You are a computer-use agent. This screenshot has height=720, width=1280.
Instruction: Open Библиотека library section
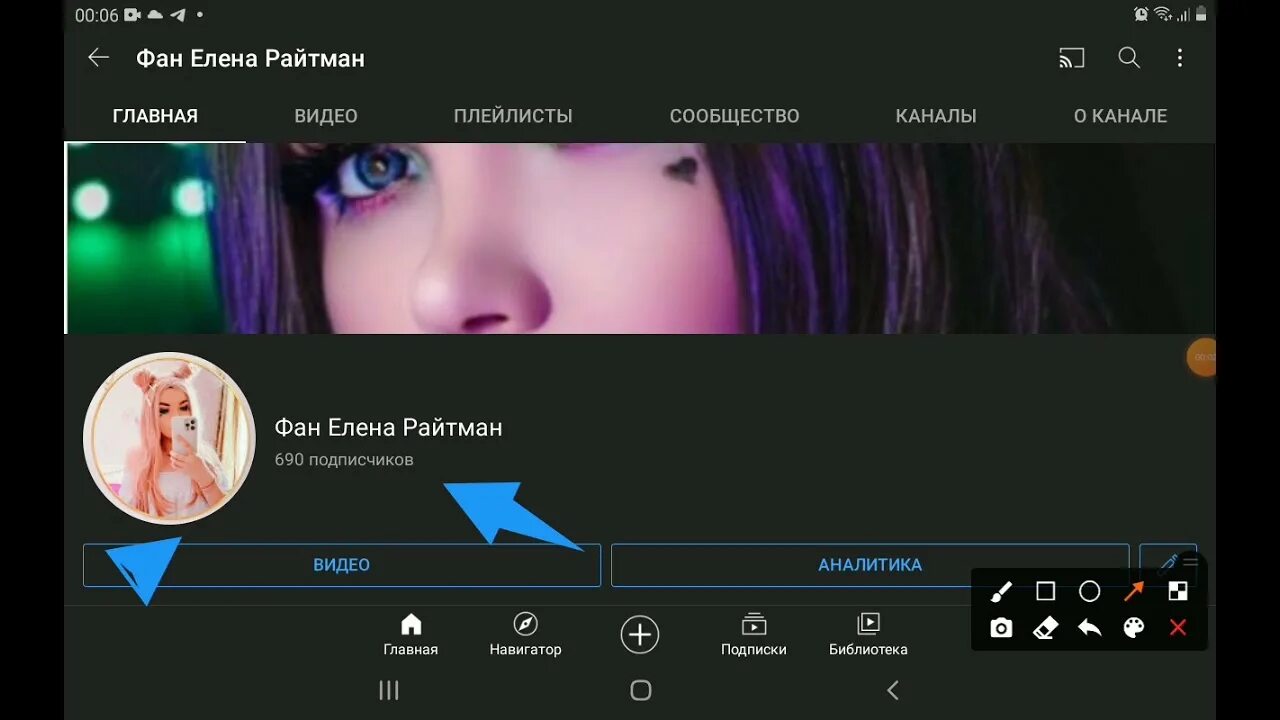868,635
